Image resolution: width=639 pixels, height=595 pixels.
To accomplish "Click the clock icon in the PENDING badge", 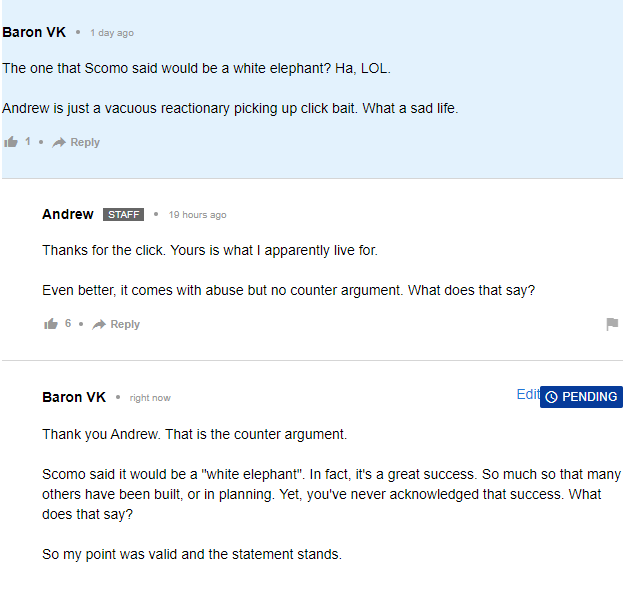I will tap(551, 397).
